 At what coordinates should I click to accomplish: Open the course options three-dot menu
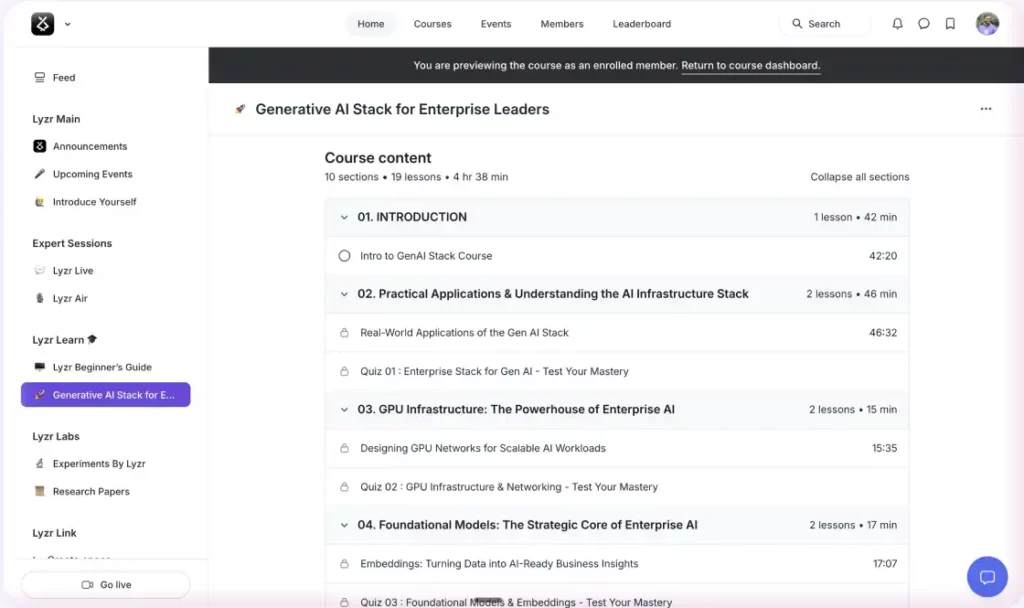coord(985,109)
